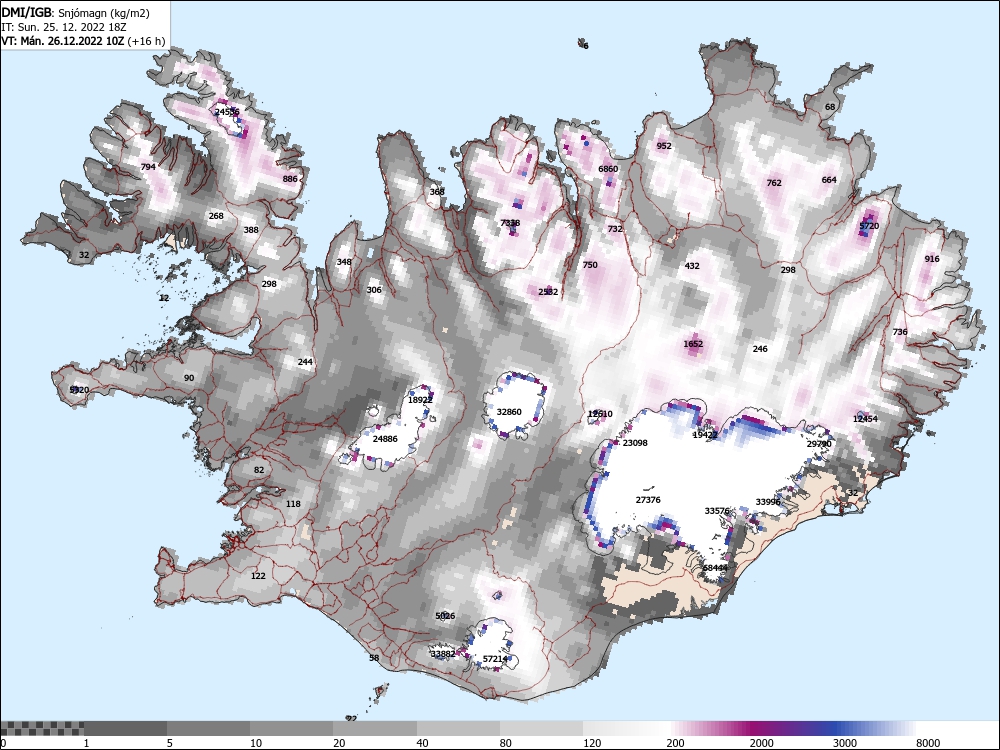Click the 58 value on south coast
The image size is (1000, 750).
point(374,658)
